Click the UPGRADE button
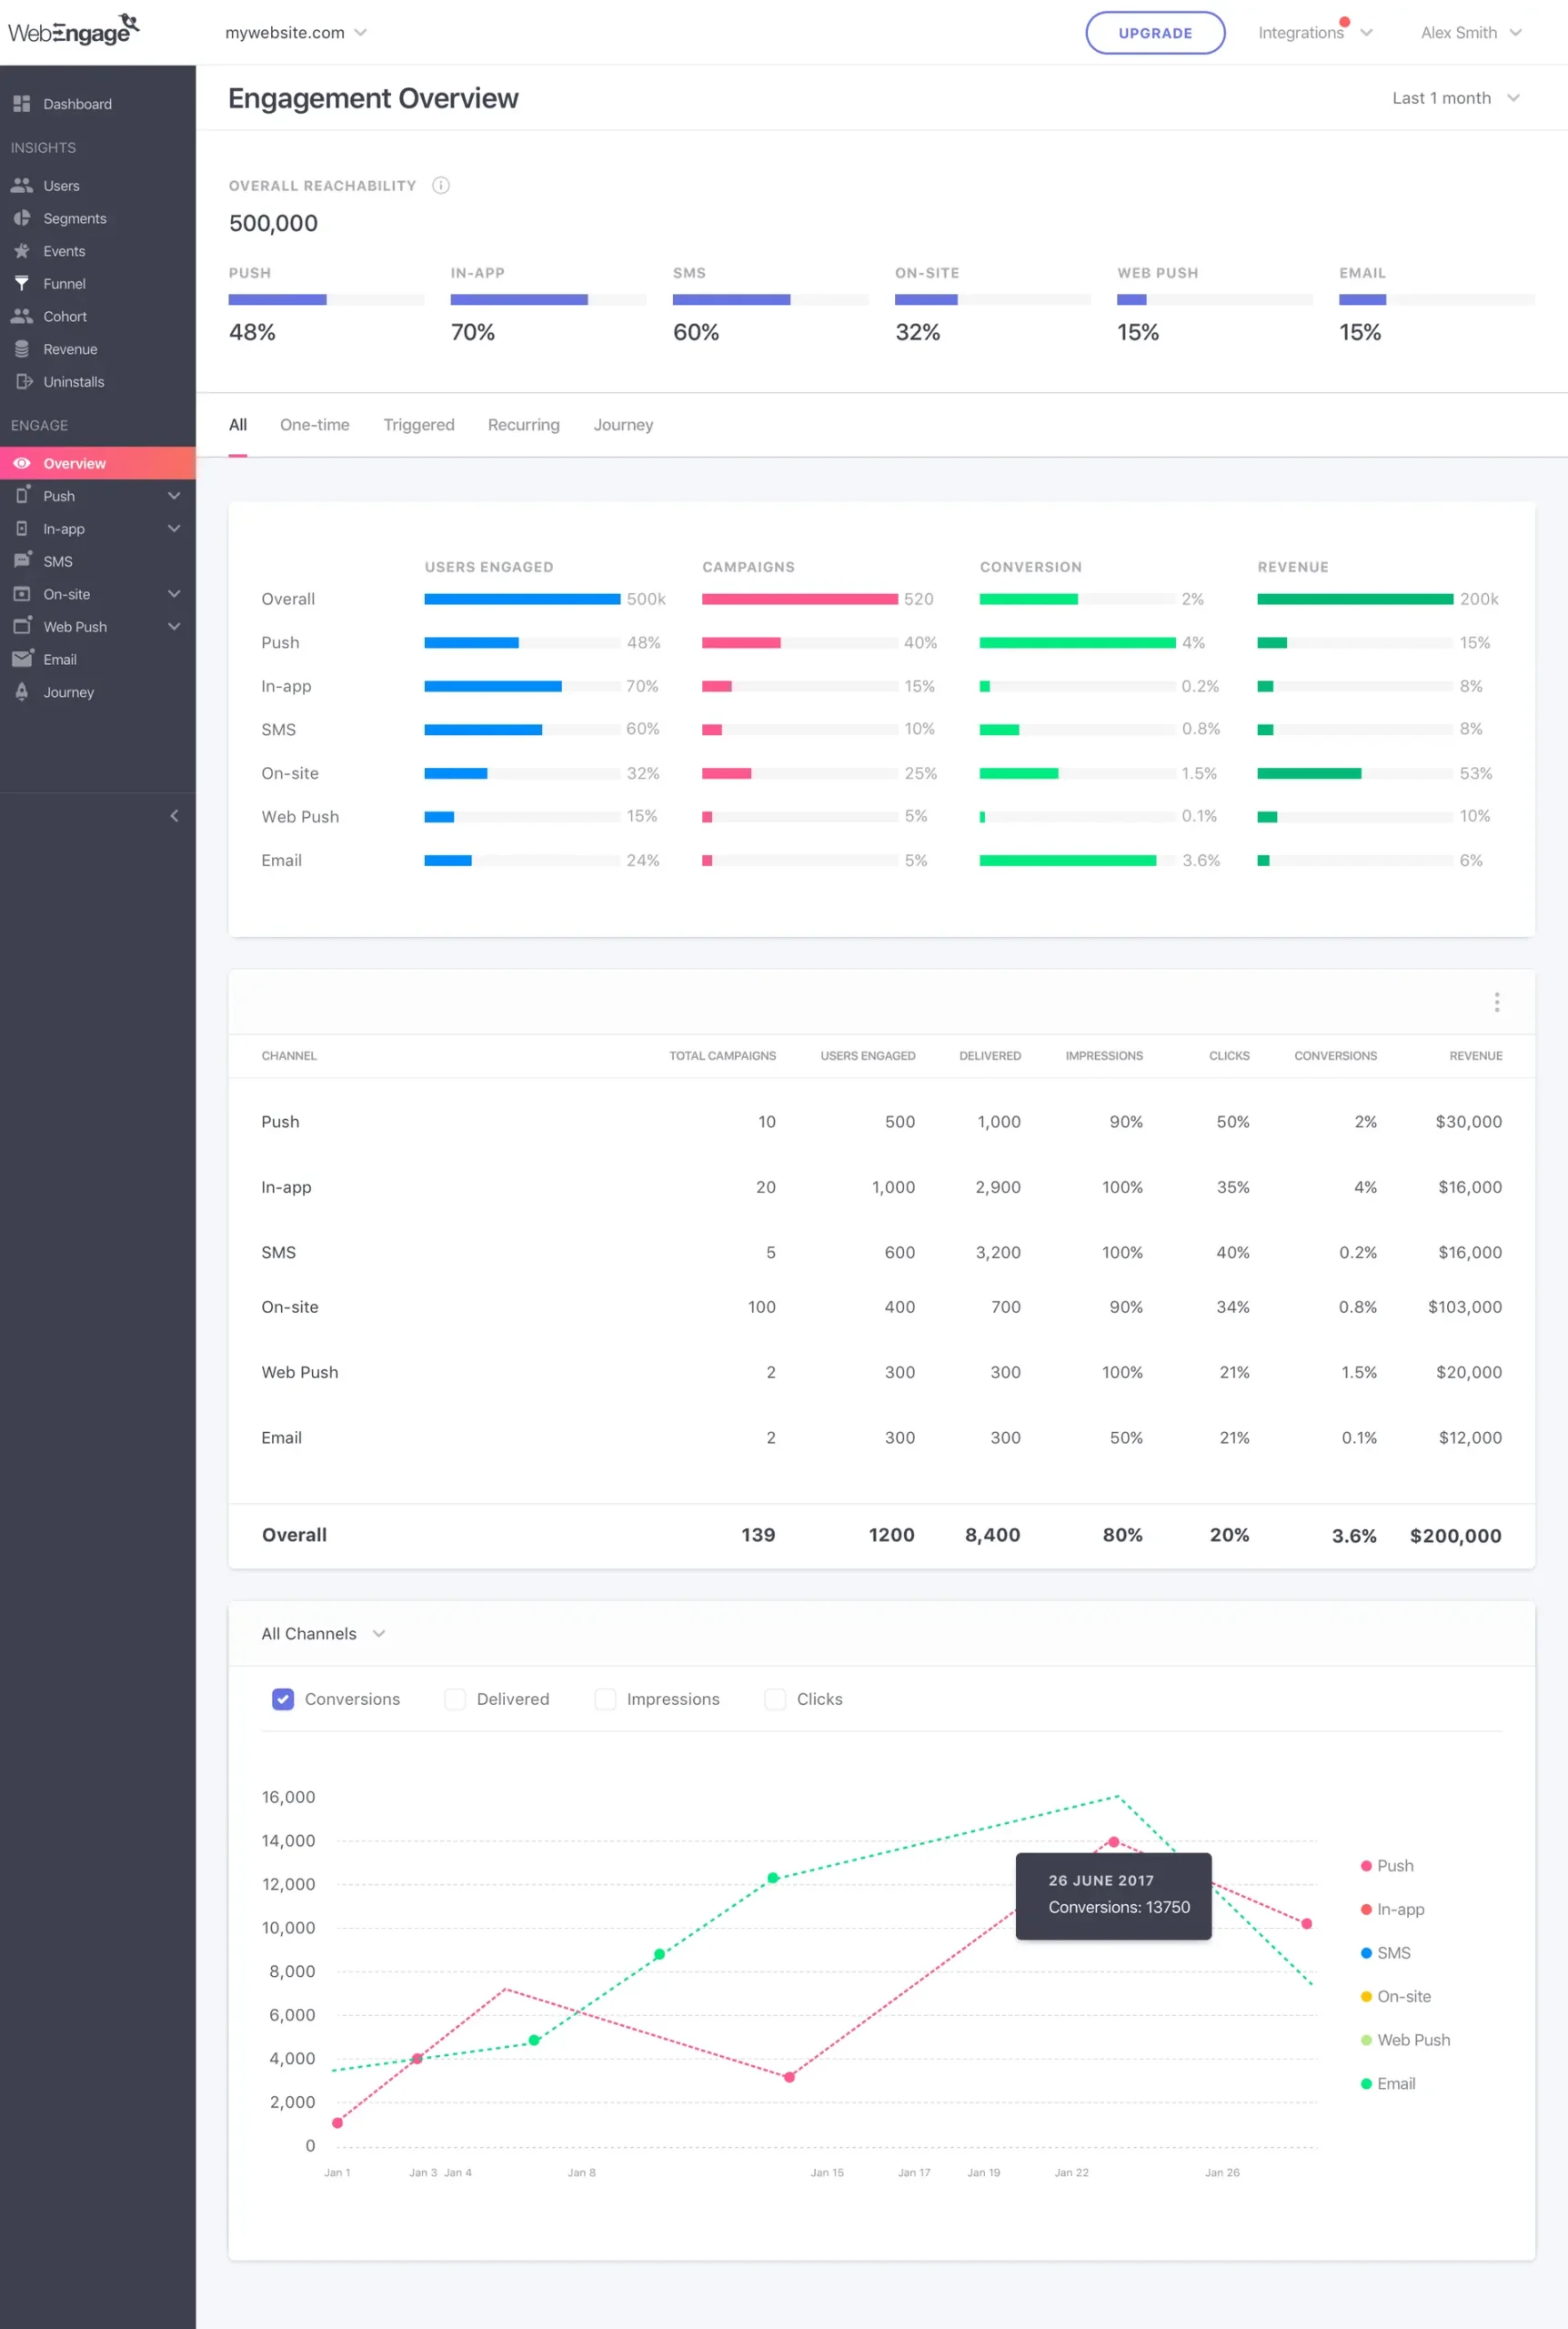Screen dimensions: 1568x2329 (1155, 32)
